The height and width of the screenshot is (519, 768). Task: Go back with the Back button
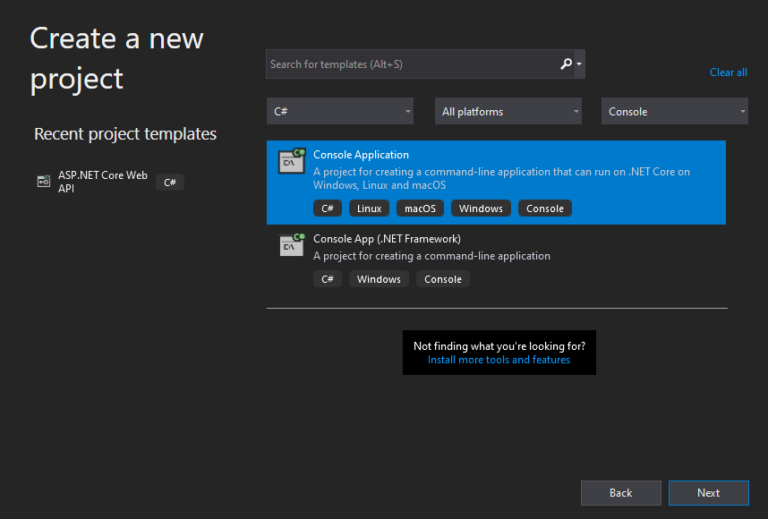point(621,493)
